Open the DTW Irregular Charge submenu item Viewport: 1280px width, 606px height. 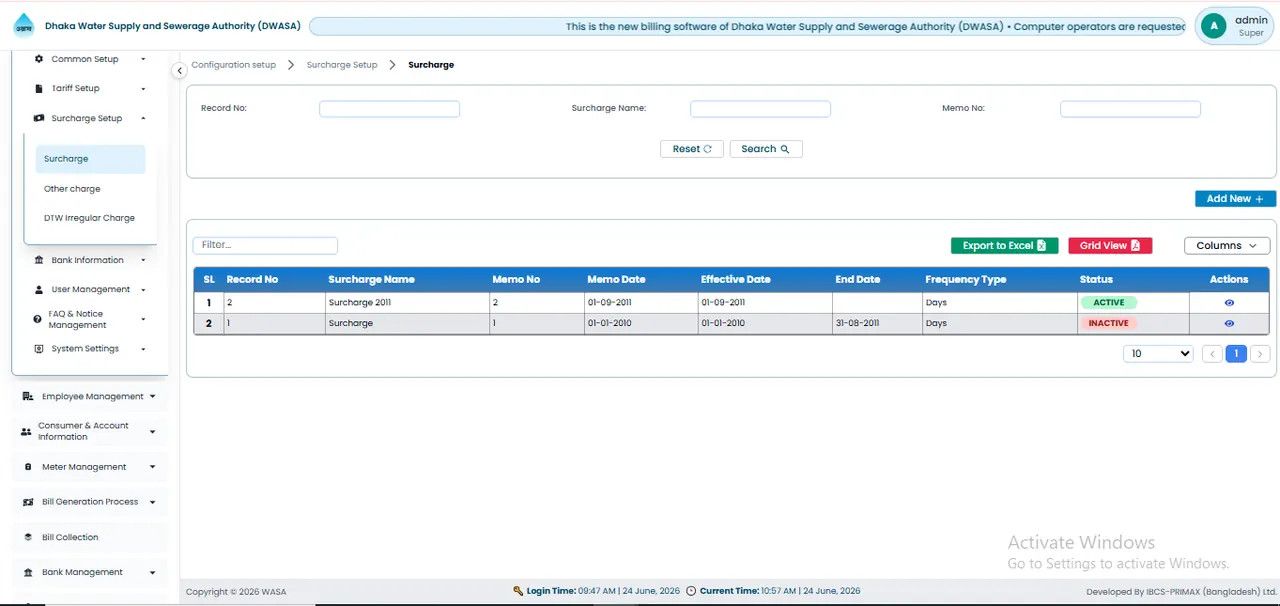tap(89, 218)
